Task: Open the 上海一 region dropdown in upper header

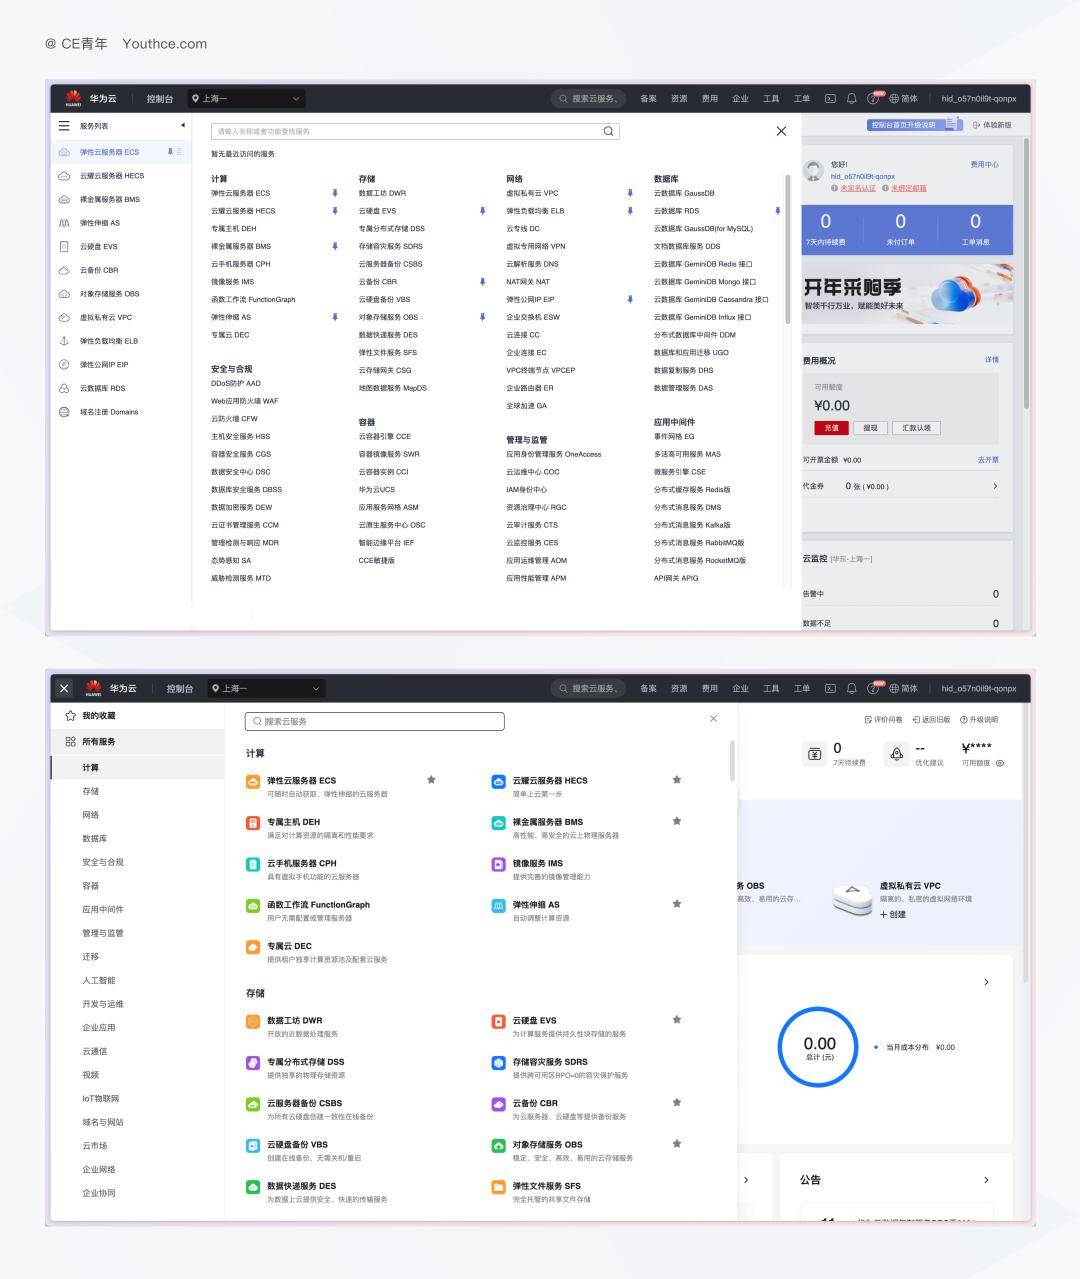Action: [246, 98]
